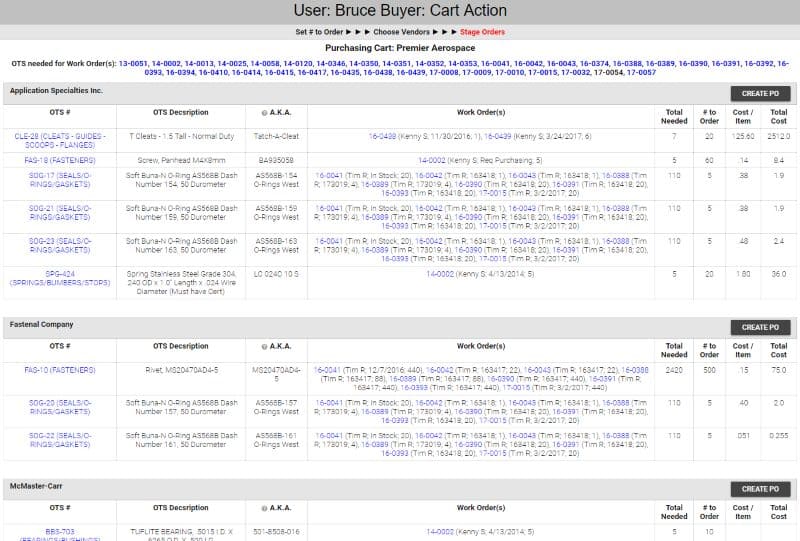800x541 pixels.
Task: Open OTS item SOG-22 (SEALS/O-RINGS/GASKETS)
Action: point(60,440)
